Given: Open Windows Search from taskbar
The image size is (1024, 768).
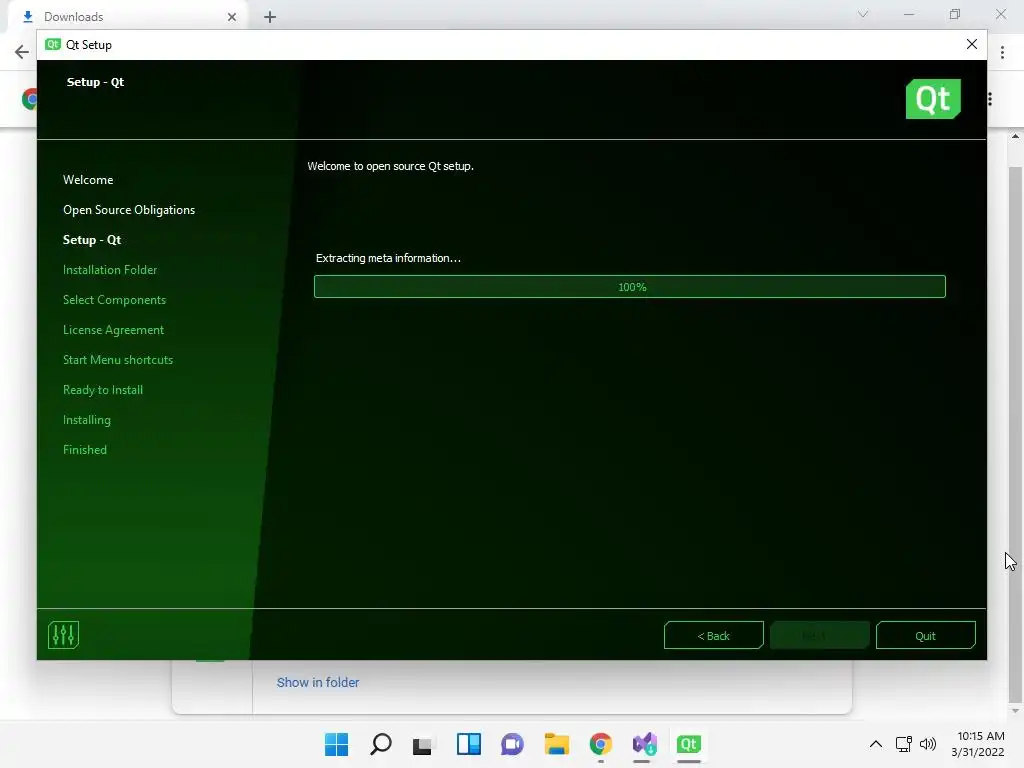Looking at the screenshot, I should (x=381, y=744).
